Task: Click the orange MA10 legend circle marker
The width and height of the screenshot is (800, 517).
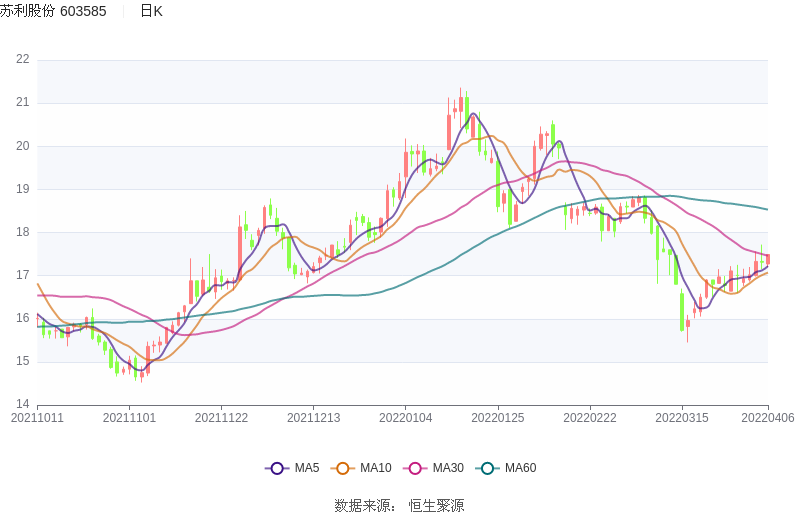Action: [343, 468]
